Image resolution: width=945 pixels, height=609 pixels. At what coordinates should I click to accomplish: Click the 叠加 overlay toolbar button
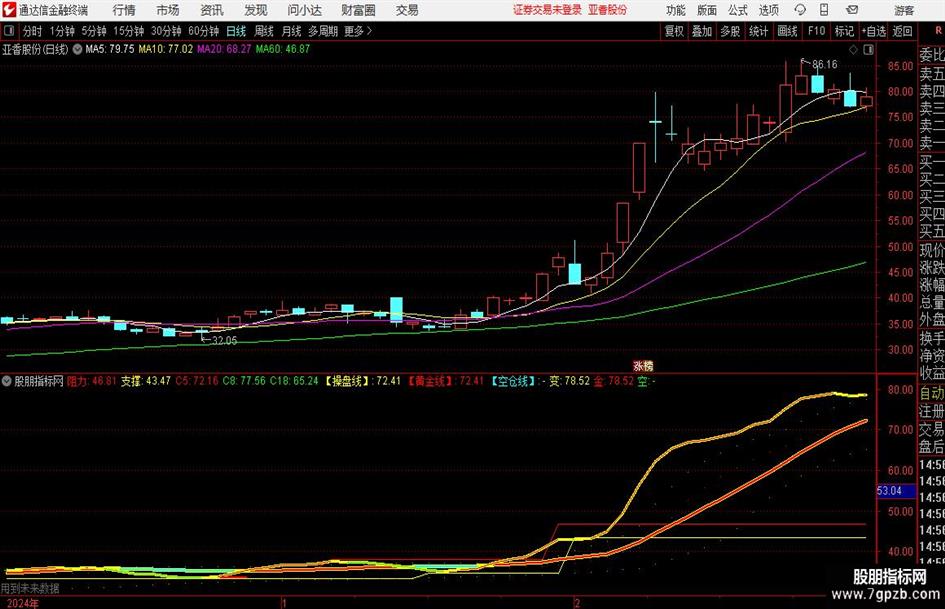point(702,31)
